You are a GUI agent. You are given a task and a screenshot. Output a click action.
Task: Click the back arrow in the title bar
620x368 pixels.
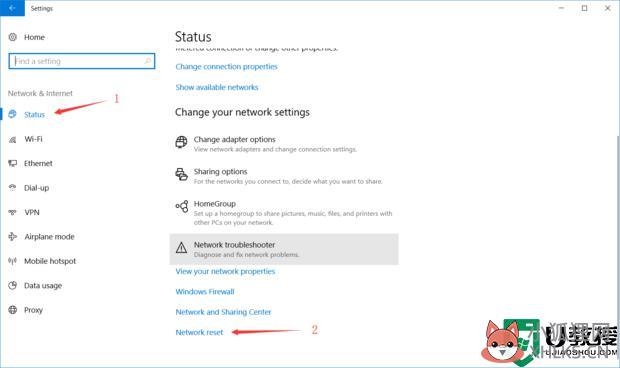tap(12, 8)
